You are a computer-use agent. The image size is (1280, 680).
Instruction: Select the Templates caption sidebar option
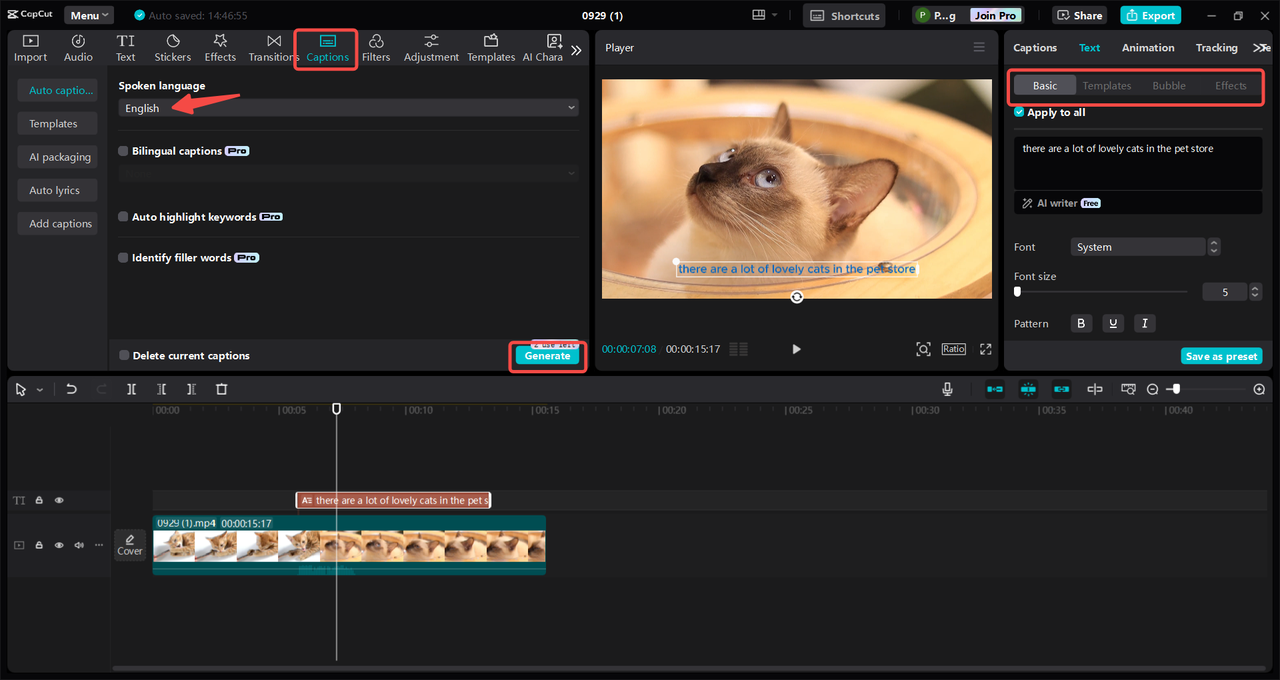pyautogui.click(x=57, y=124)
